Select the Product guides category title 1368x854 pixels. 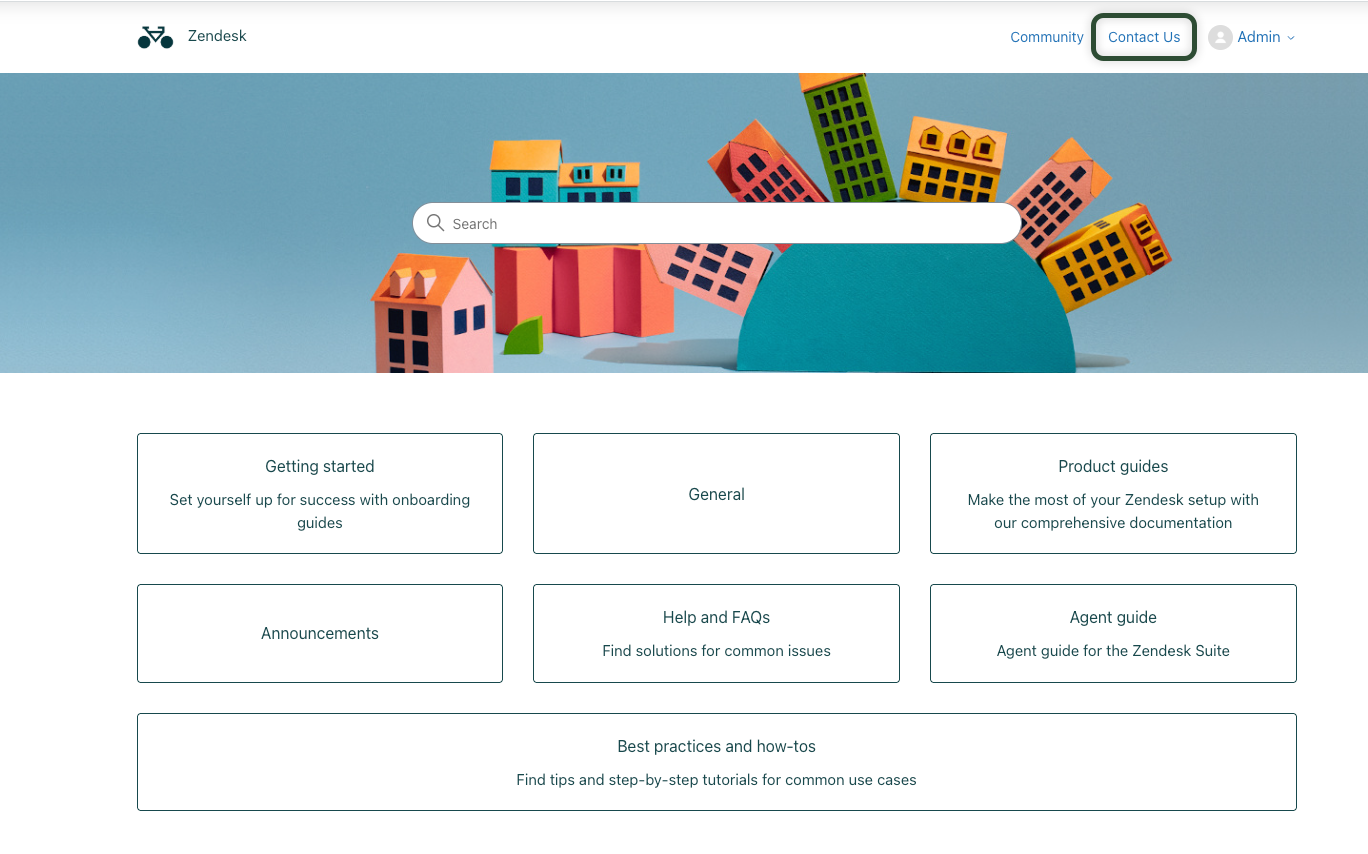[1113, 466]
